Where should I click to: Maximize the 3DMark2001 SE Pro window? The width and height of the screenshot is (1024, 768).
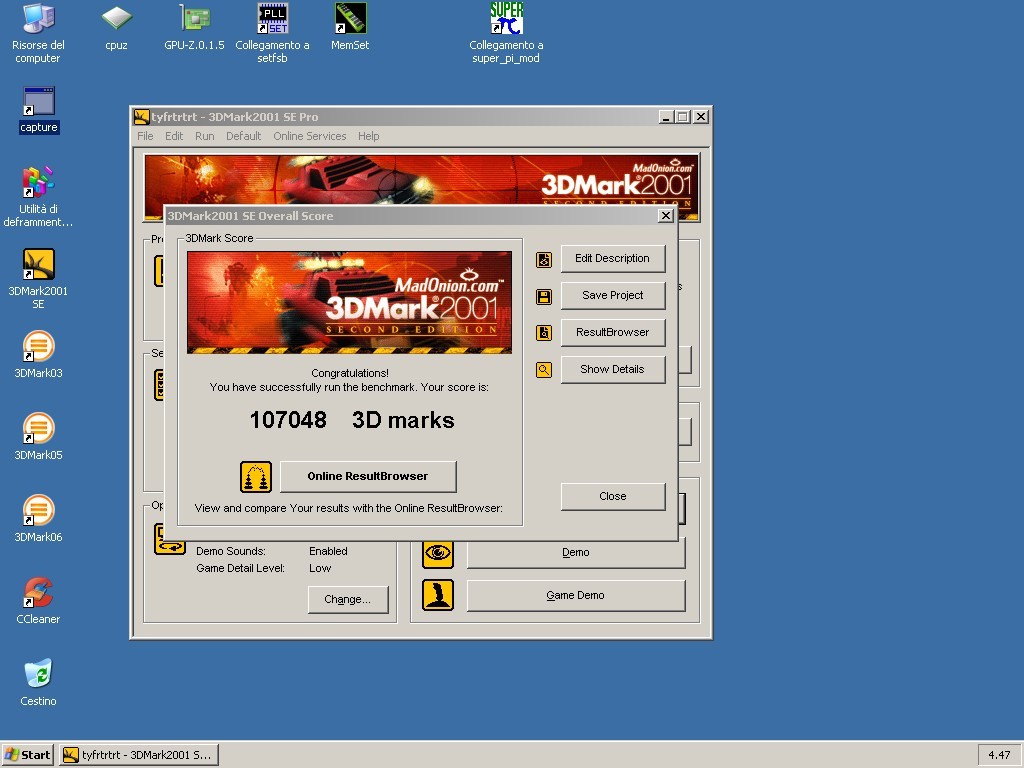click(682, 117)
